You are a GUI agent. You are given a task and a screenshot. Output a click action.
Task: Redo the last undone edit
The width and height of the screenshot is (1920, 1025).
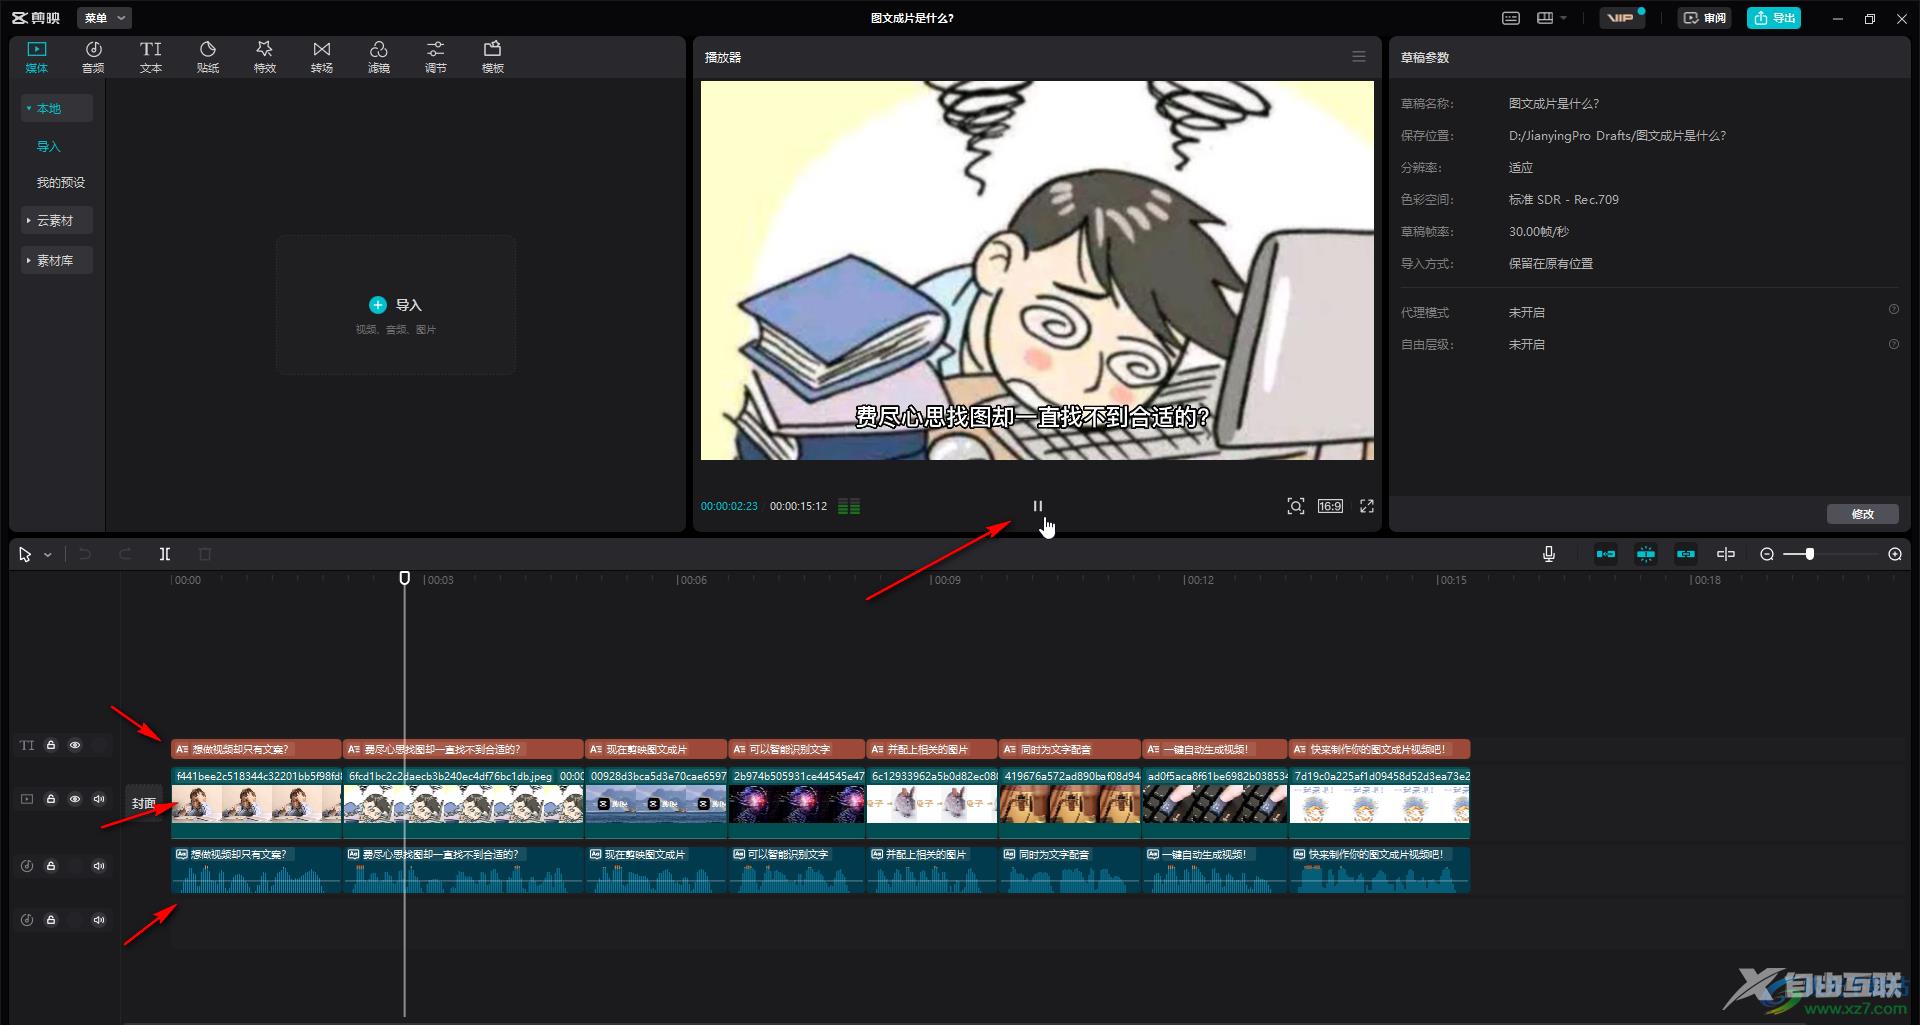point(125,554)
